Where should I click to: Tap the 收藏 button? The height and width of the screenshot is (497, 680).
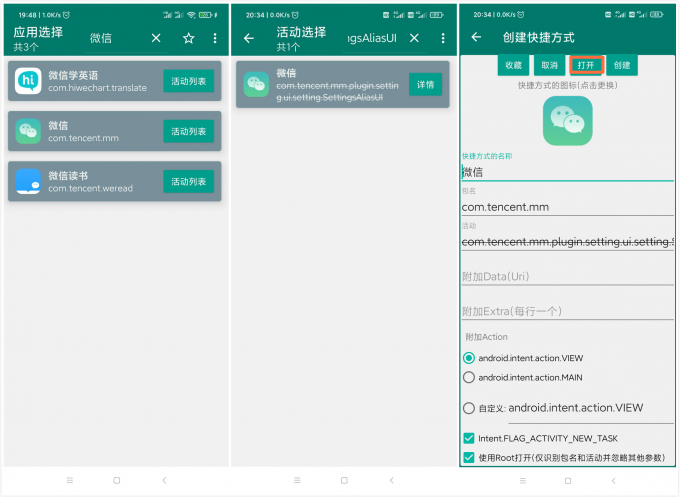513,65
